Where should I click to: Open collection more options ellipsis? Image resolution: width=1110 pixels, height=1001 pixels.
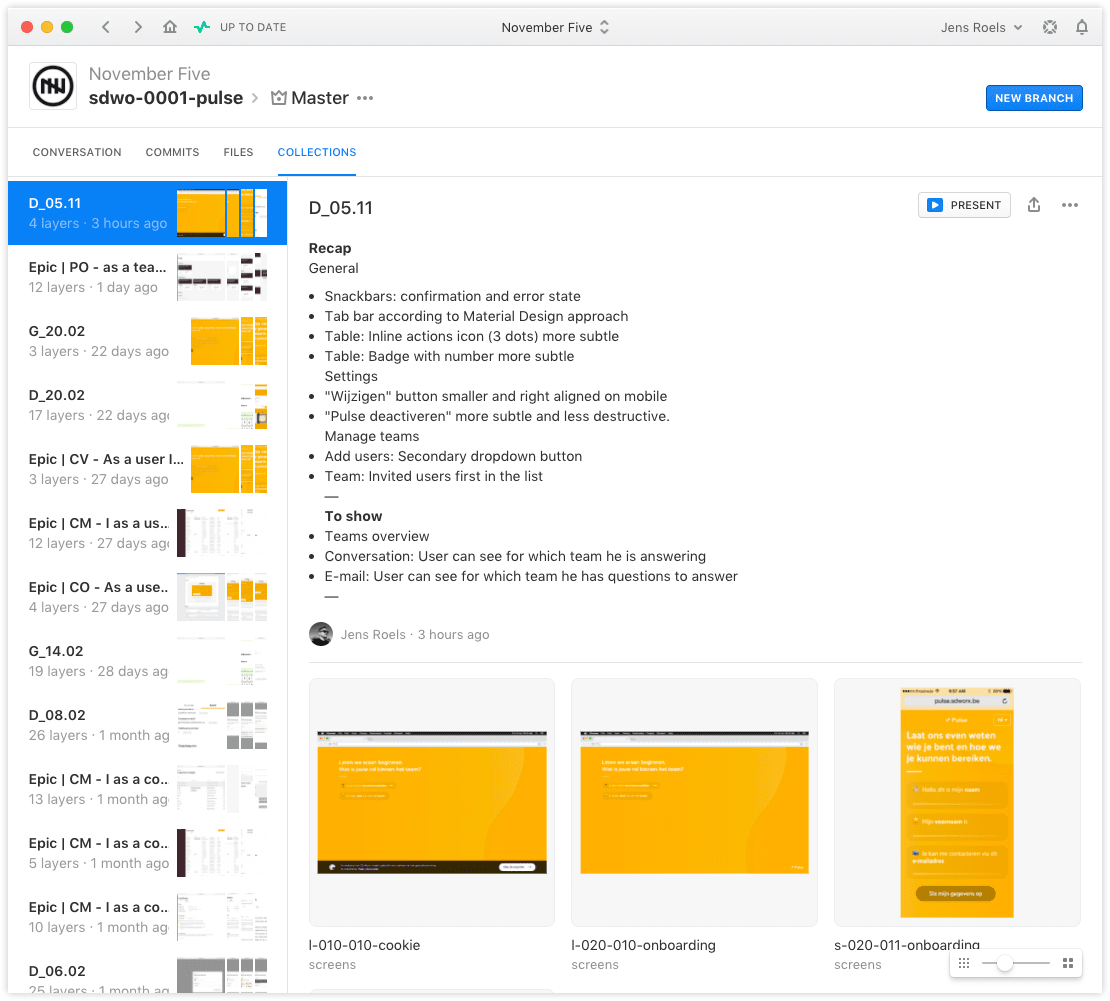click(1070, 205)
